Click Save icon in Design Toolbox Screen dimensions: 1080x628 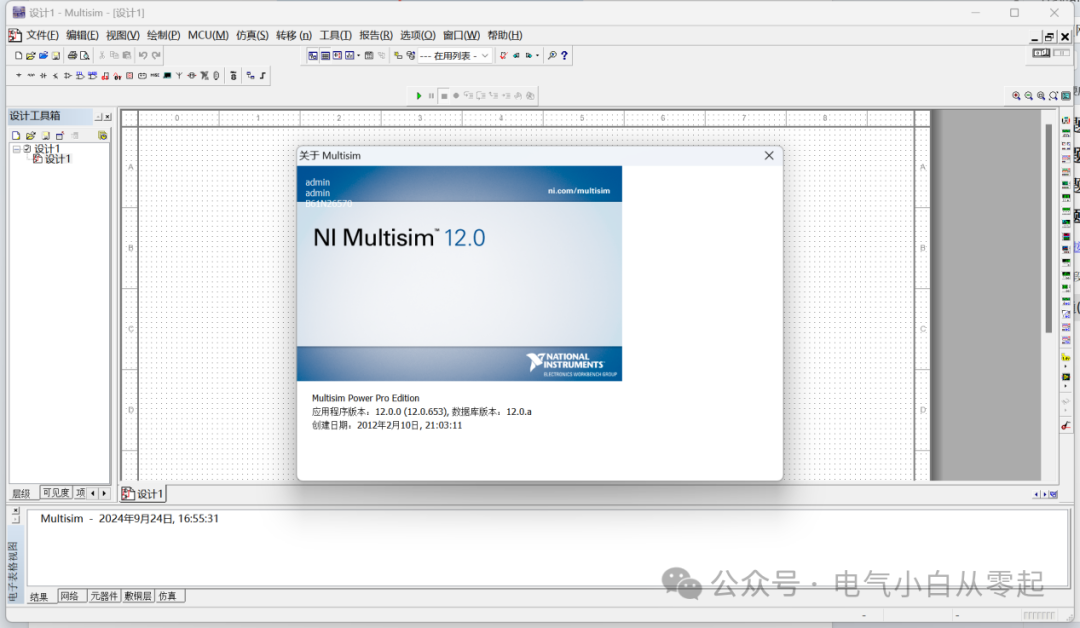coord(45,136)
